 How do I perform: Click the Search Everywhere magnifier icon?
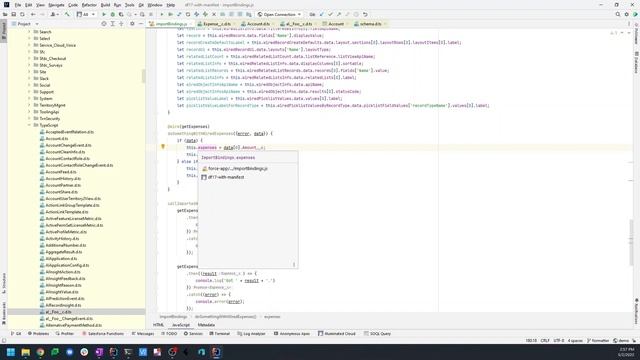618,14
